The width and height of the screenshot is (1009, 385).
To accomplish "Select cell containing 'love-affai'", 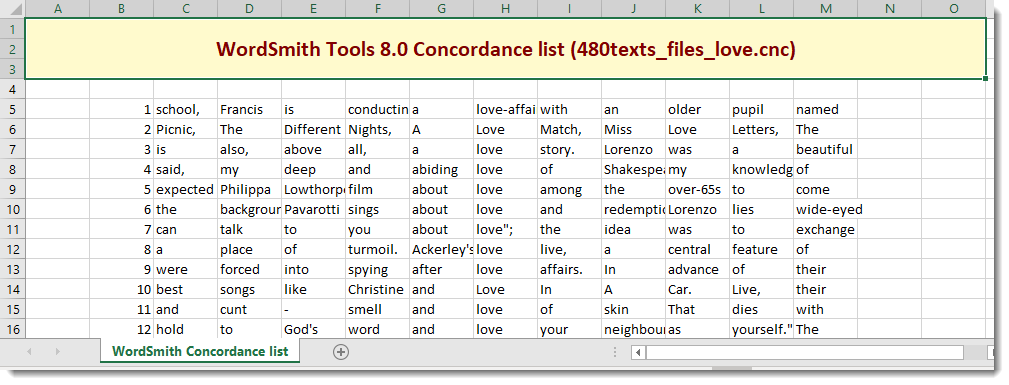I will (506, 109).
